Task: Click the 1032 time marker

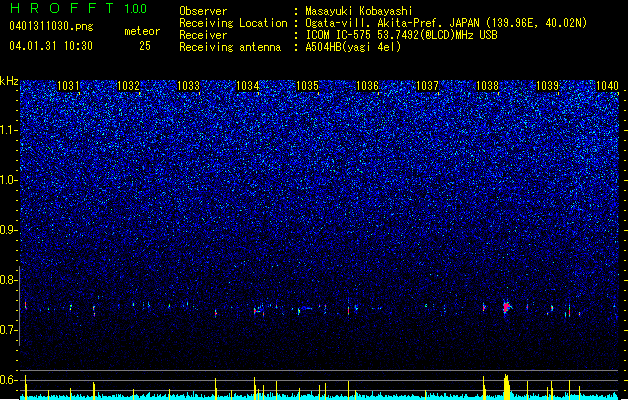Action: tap(128, 86)
